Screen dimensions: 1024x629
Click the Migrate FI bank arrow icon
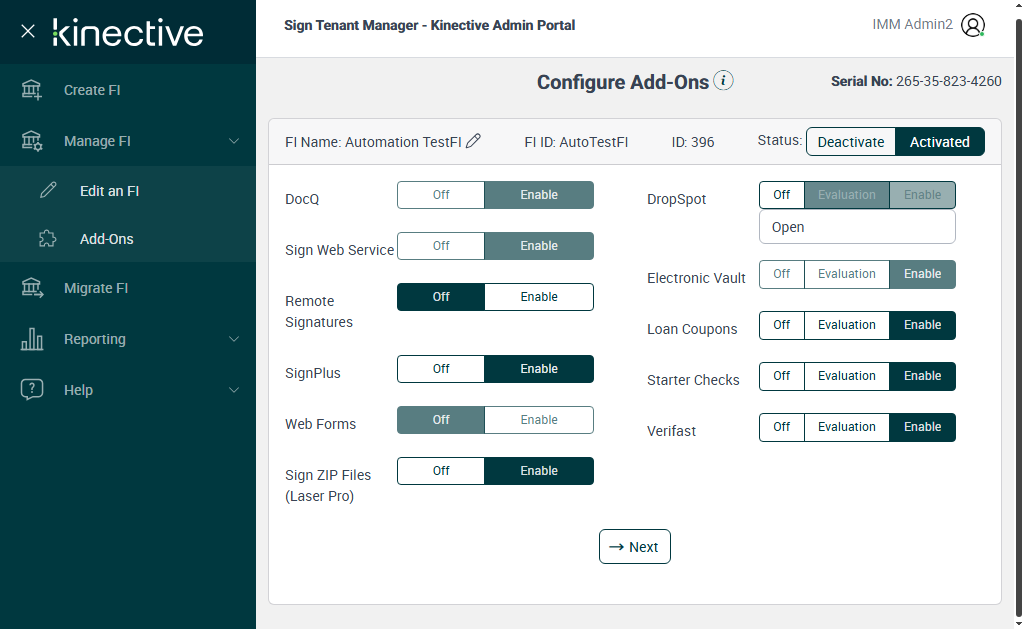point(31,288)
